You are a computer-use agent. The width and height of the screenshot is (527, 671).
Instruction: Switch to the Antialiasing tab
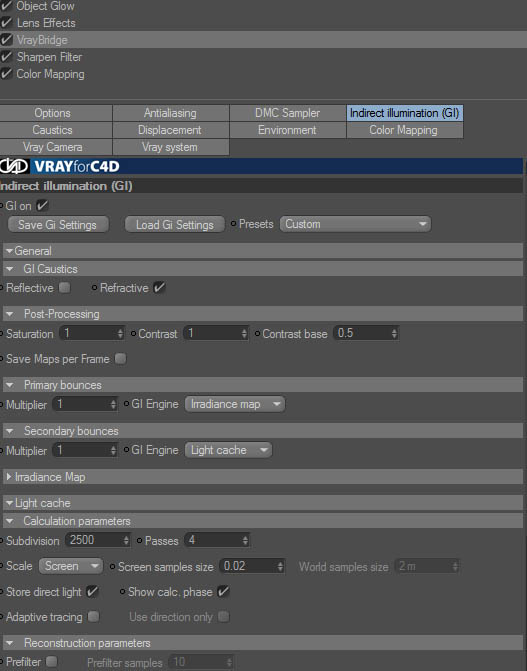(x=170, y=113)
